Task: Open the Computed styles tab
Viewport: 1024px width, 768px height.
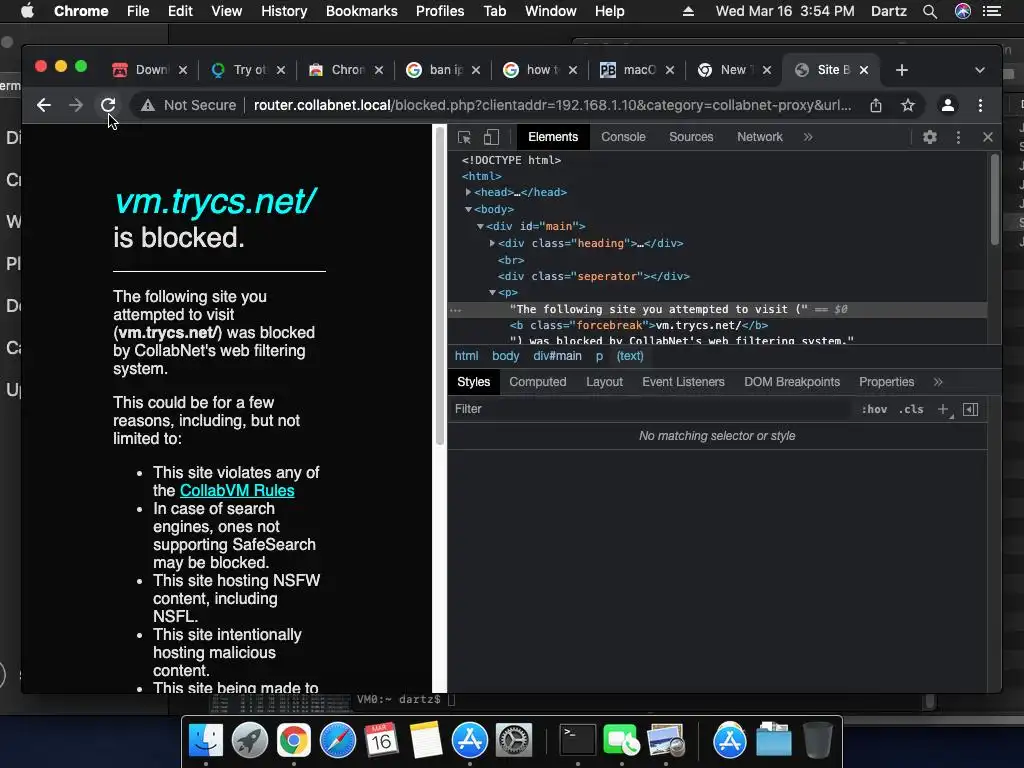Action: [x=537, y=382]
